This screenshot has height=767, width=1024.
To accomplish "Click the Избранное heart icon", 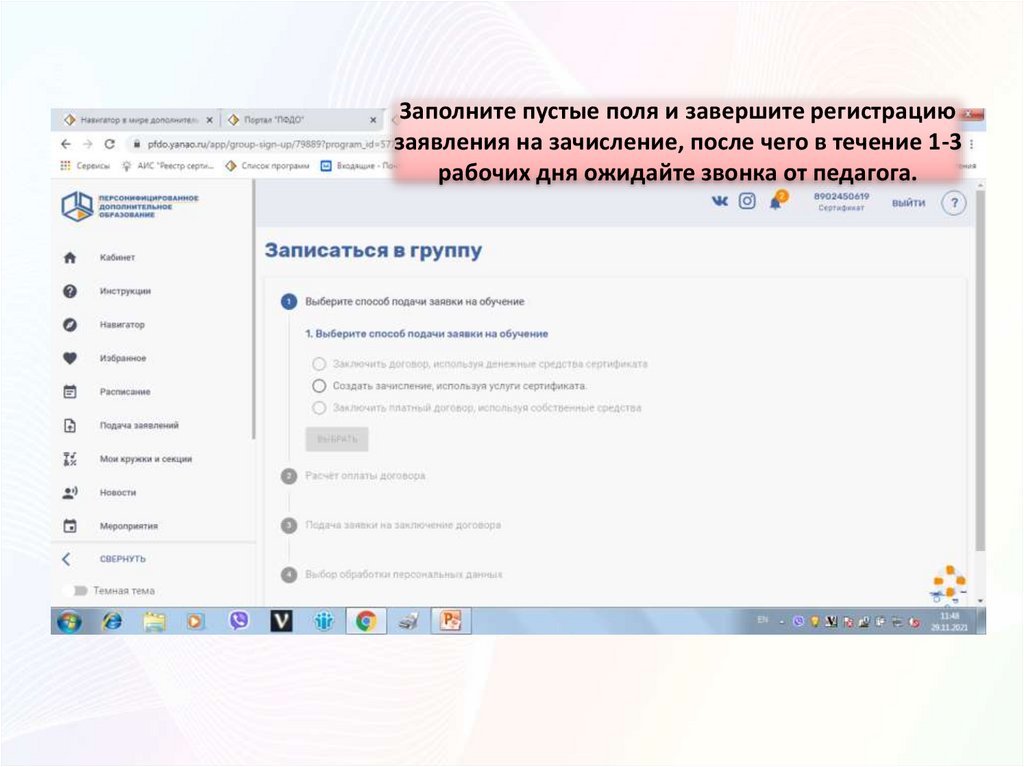I will tap(70, 358).
